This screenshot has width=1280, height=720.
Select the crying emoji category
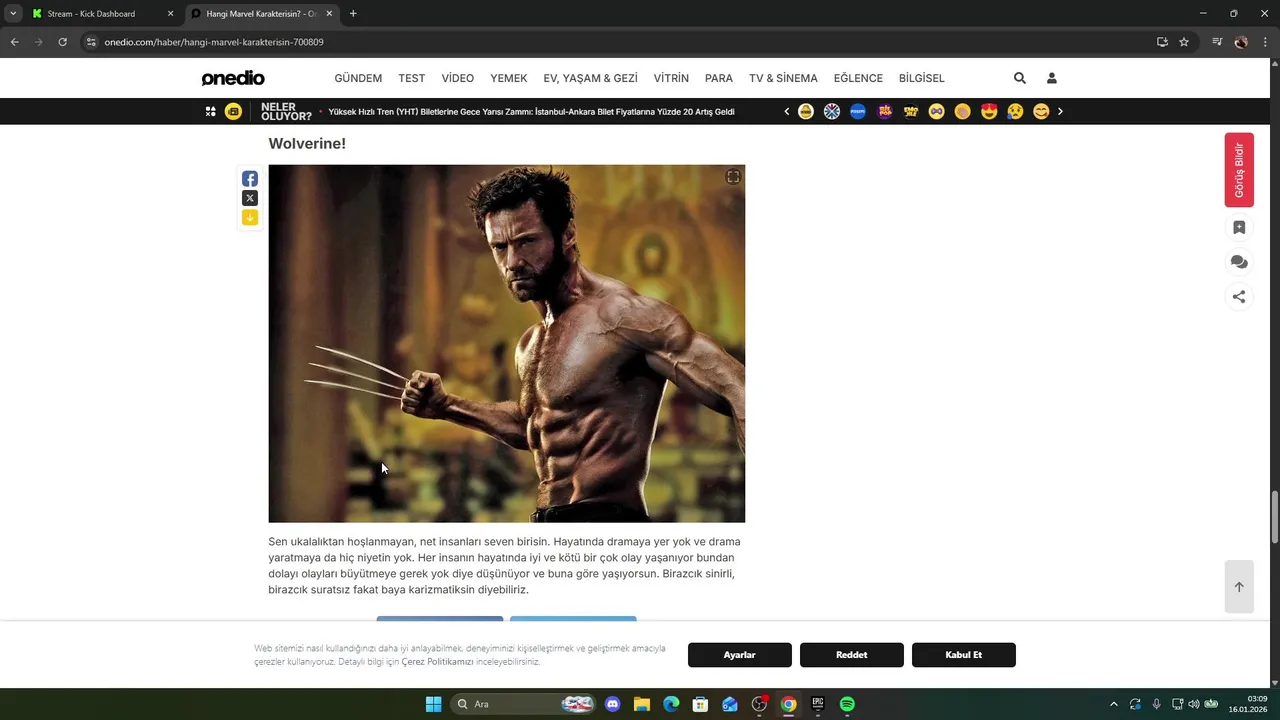click(x=1015, y=111)
